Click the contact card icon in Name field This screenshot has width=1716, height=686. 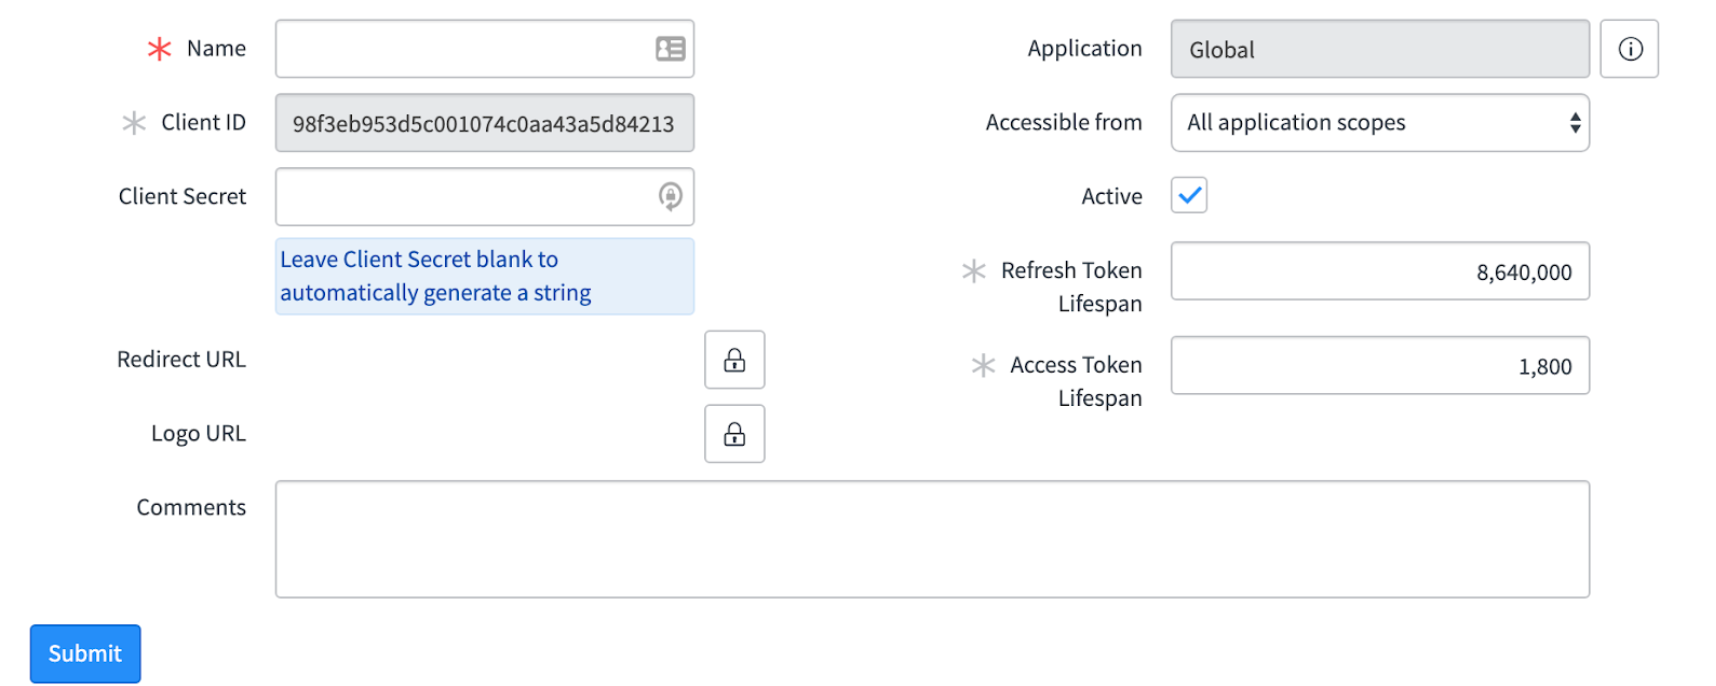670,49
